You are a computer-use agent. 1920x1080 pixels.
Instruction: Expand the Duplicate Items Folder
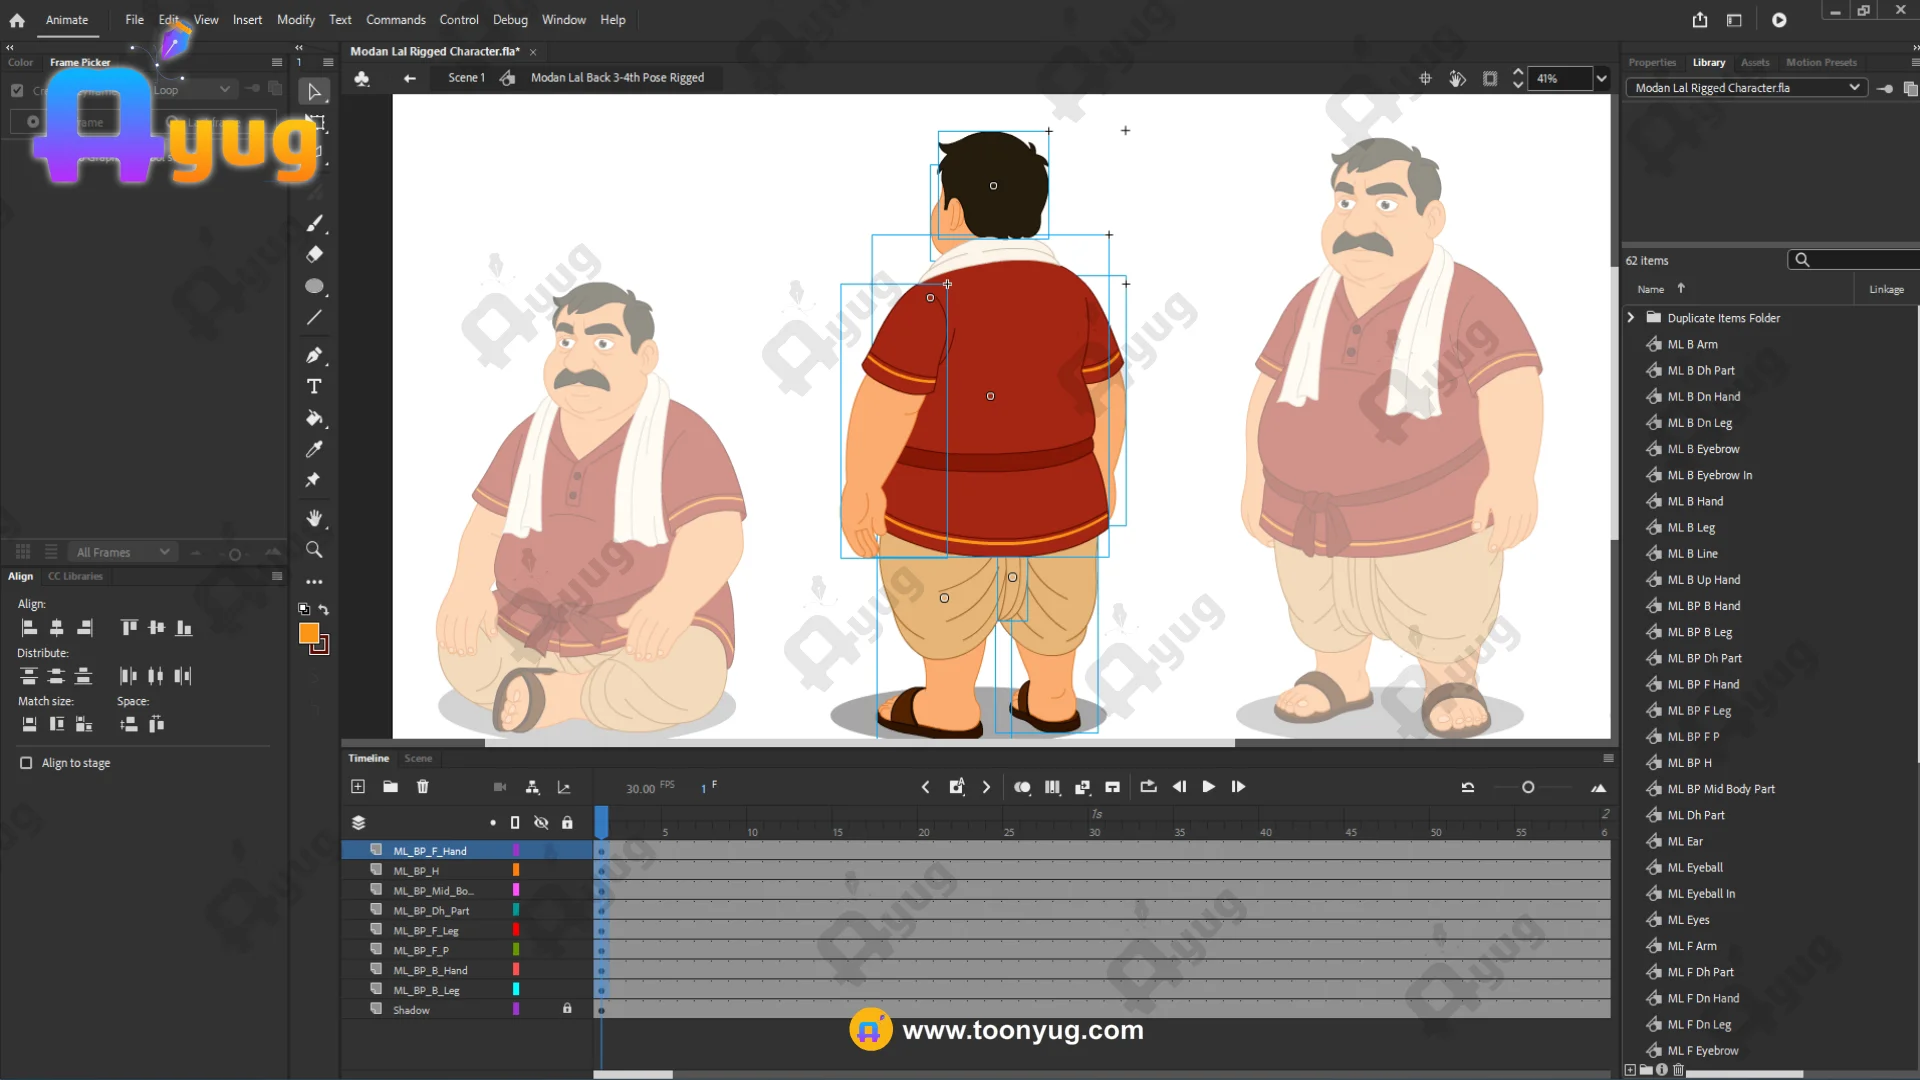click(1631, 318)
